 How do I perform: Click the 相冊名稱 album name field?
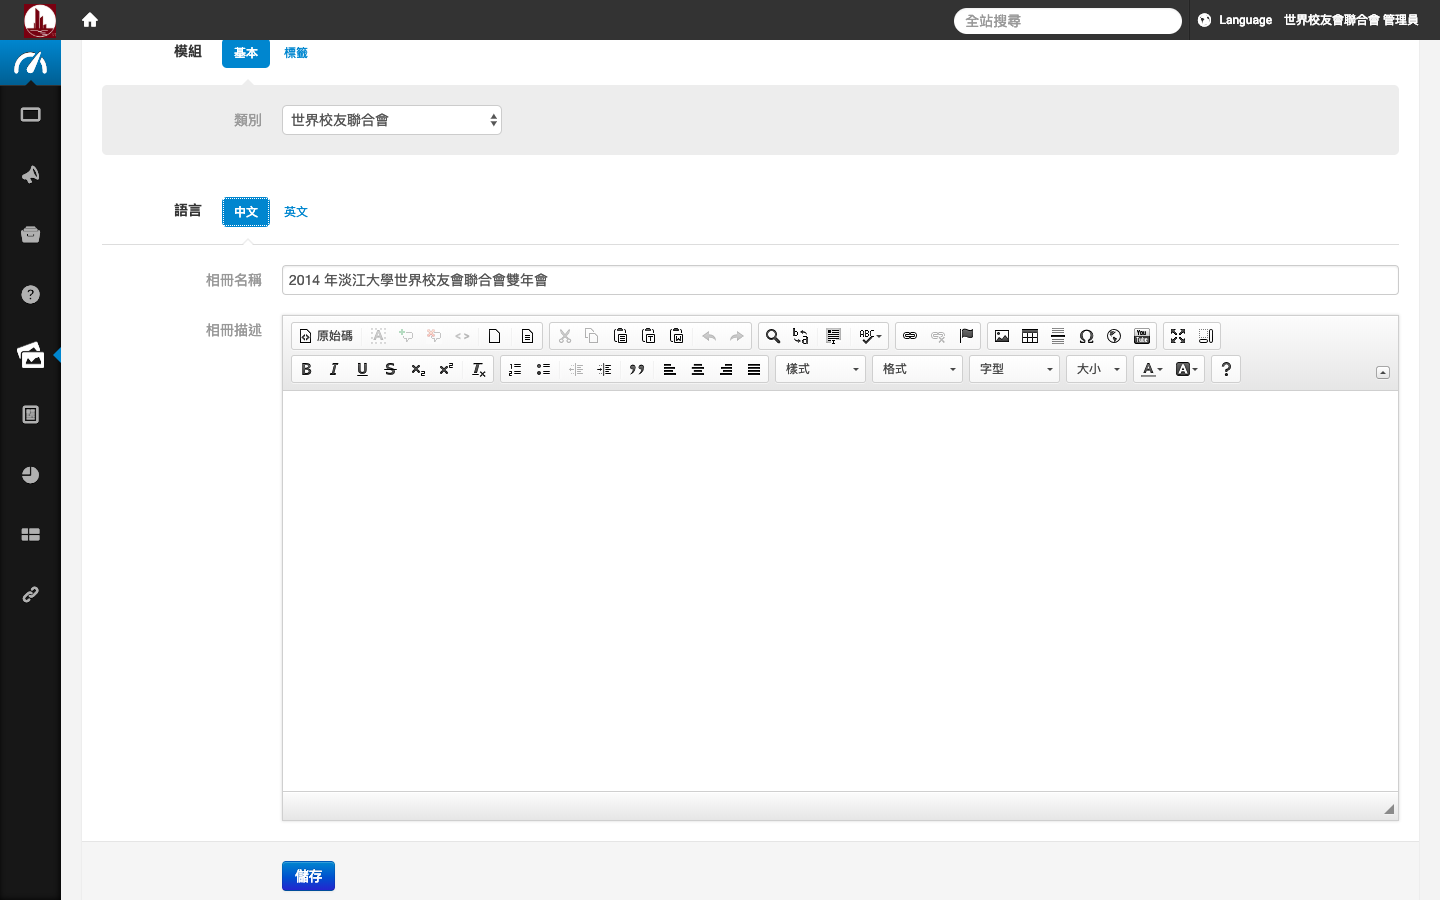coord(840,280)
